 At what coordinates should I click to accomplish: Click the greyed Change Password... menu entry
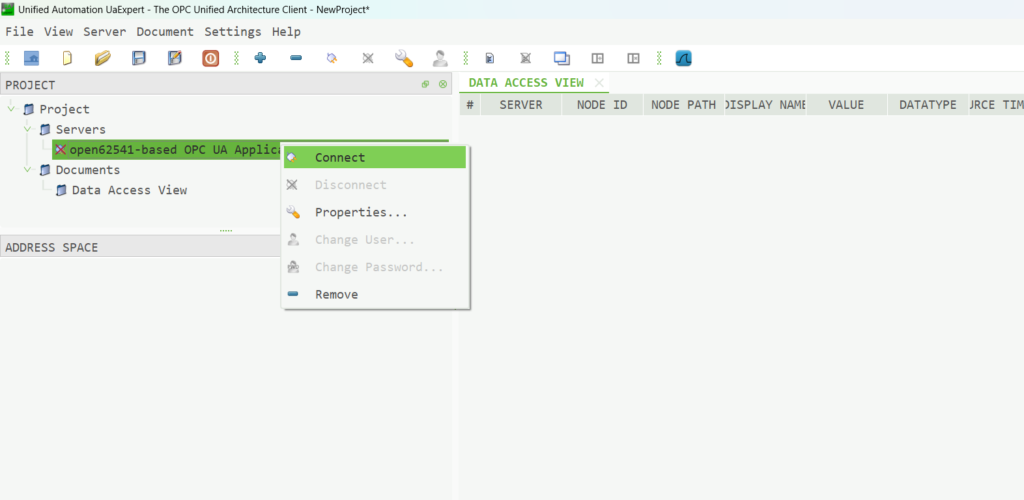tap(375, 267)
